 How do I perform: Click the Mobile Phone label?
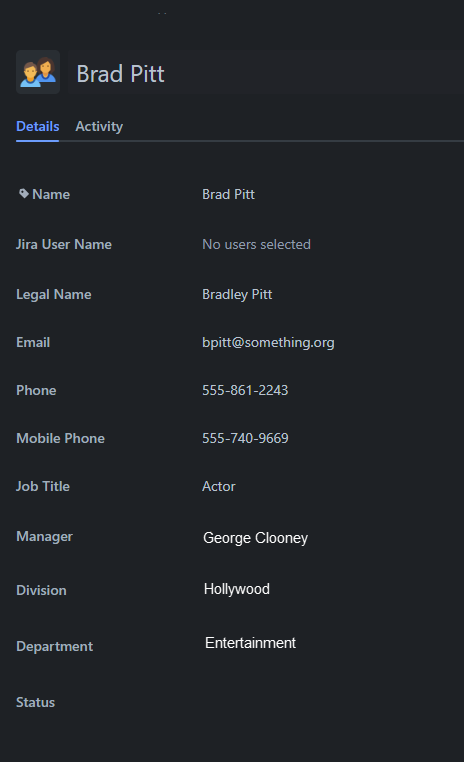(60, 438)
